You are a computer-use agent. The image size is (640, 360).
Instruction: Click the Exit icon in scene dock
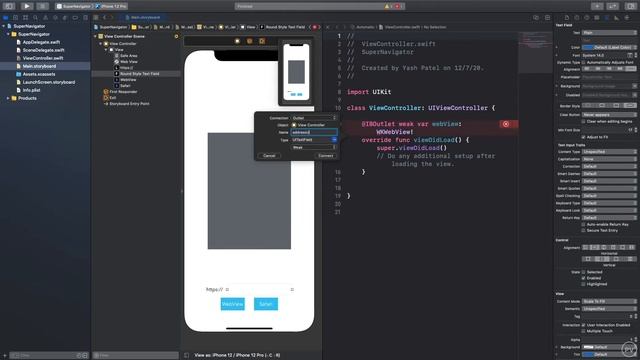click(262, 41)
